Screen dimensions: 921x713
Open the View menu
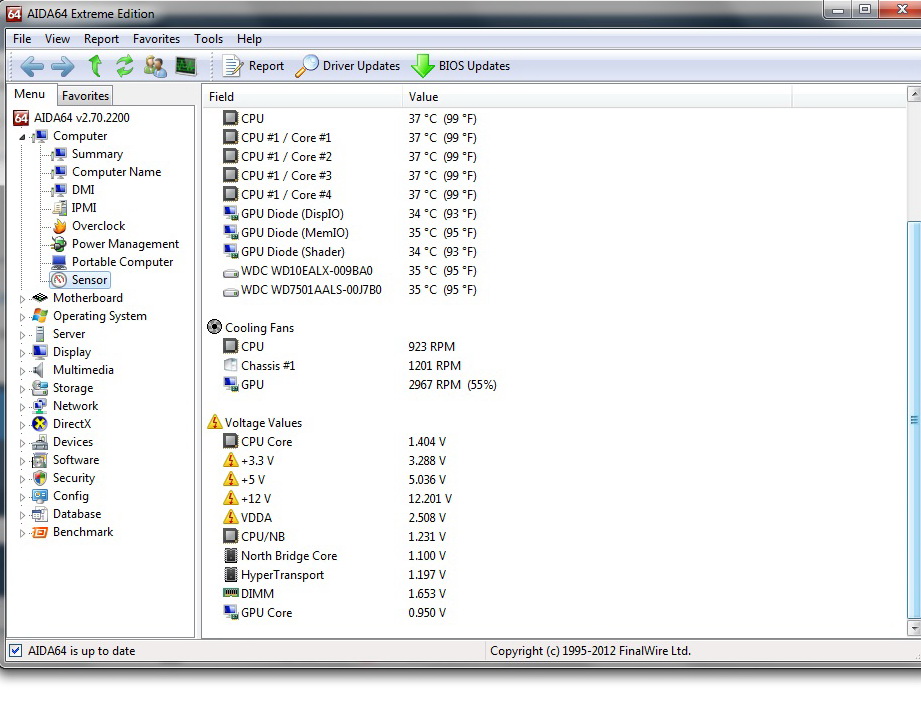click(x=57, y=39)
